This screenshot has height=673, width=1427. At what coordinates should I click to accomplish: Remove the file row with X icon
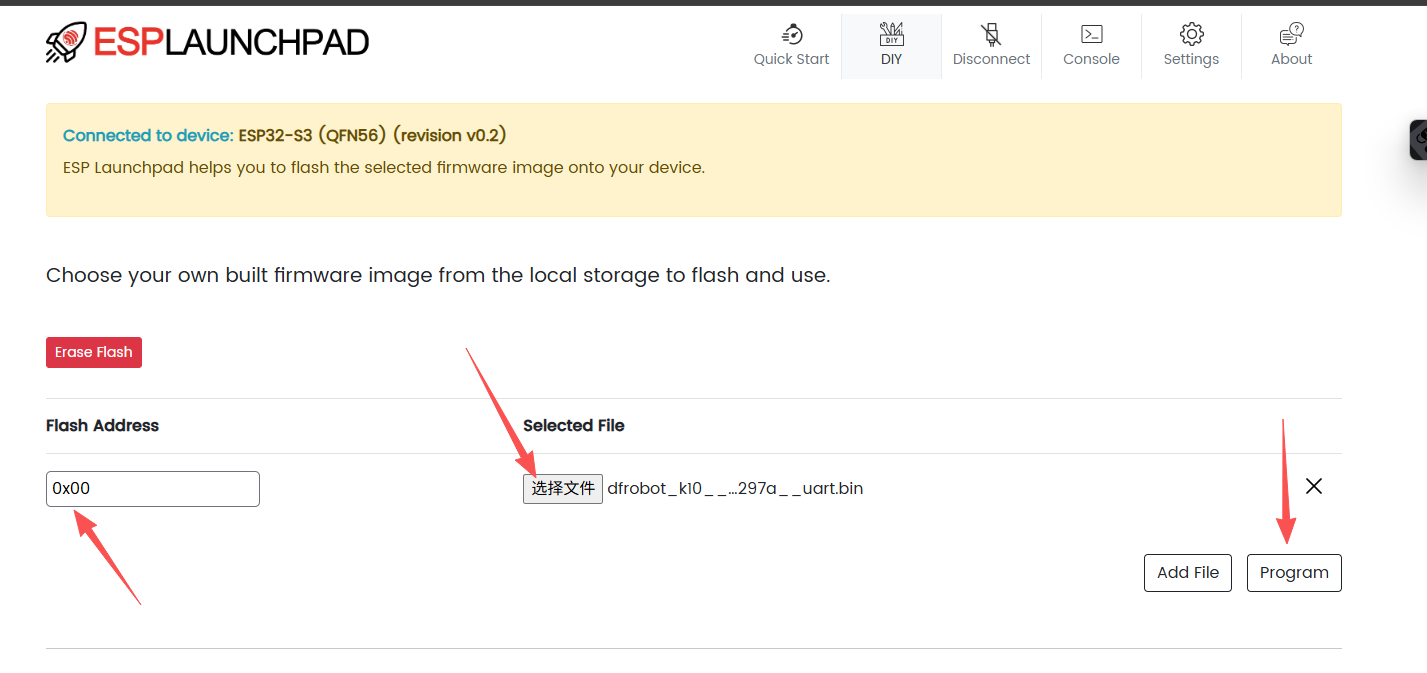1314,486
